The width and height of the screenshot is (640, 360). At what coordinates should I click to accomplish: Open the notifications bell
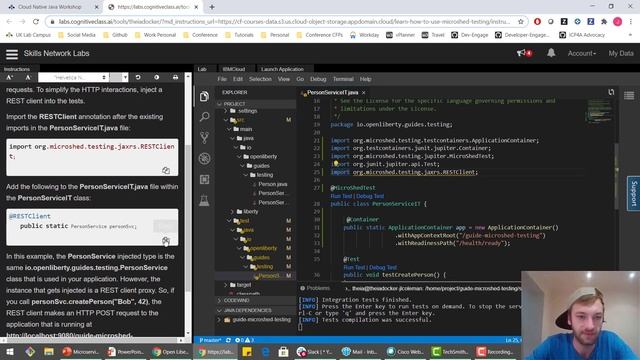pyautogui.click(x=551, y=53)
